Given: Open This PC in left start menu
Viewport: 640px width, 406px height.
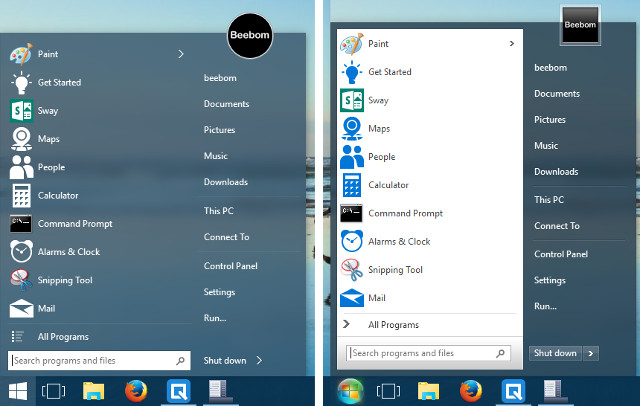Looking at the screenshot, I should coord(218,211).
